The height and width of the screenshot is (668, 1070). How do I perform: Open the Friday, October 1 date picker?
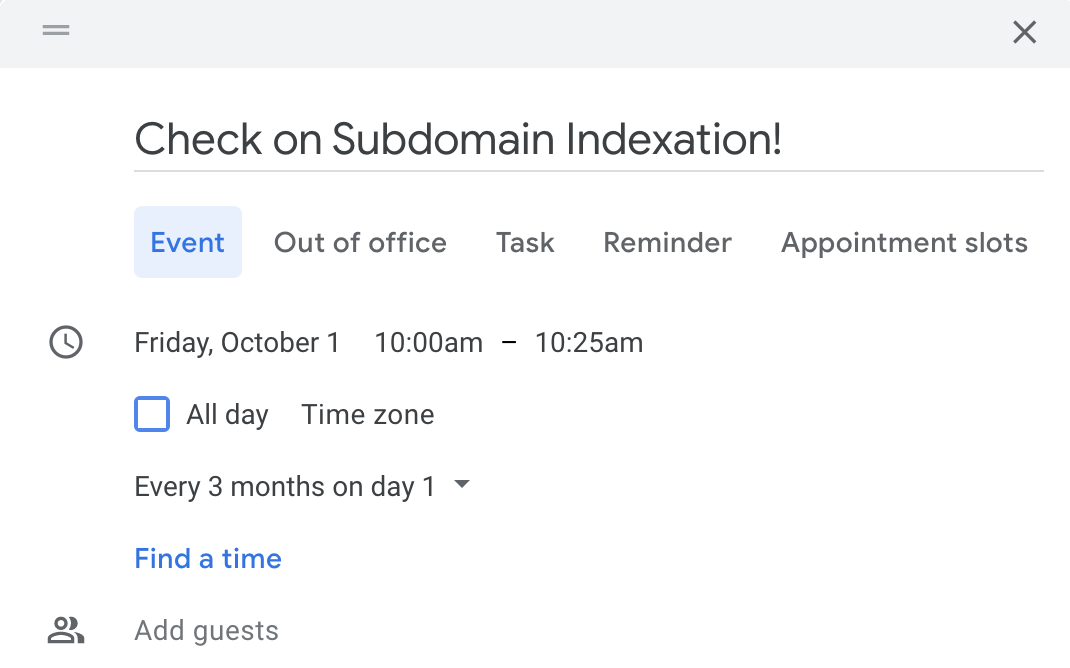tap(237, 343)
